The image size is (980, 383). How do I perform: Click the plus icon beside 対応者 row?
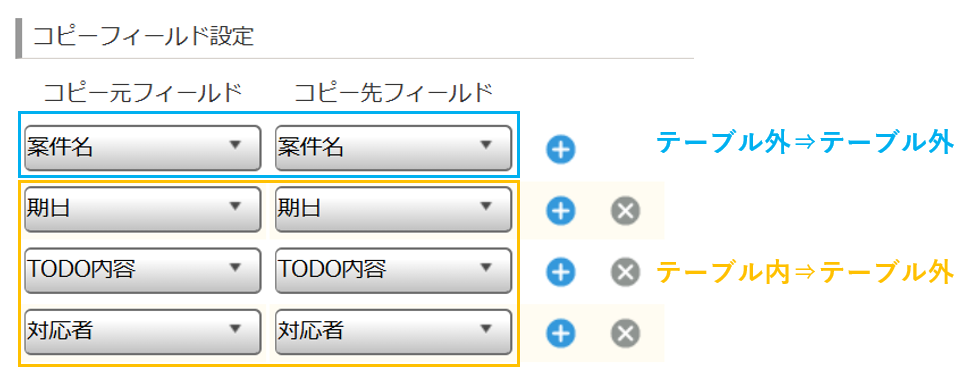pyautogui.click(x=561, y=332)
